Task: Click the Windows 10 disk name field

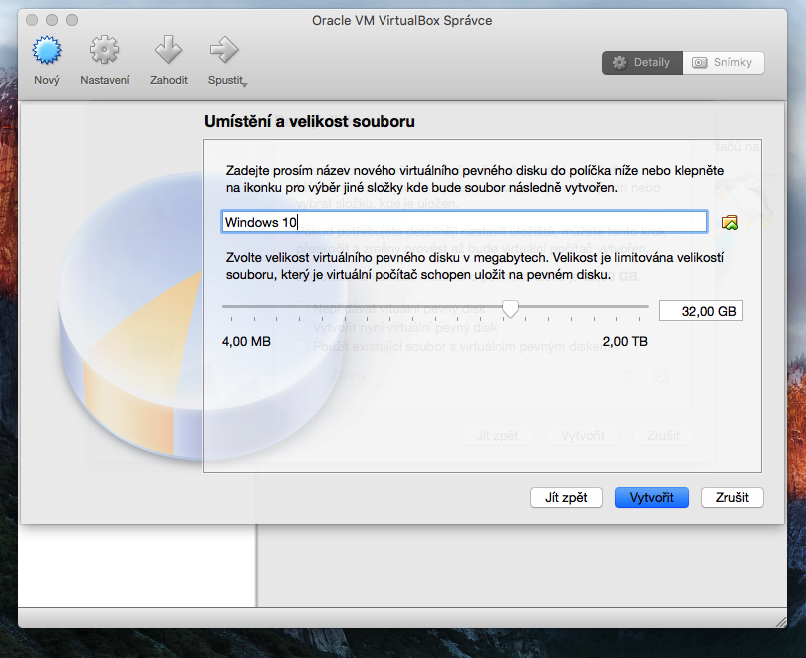Action: click(464, 222)
